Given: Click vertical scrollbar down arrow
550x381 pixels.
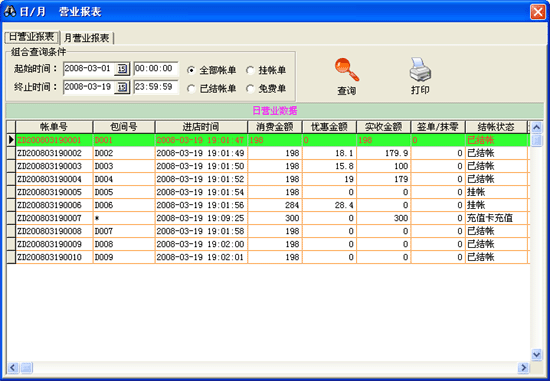Looking at the screenshot, I should 536,354.
